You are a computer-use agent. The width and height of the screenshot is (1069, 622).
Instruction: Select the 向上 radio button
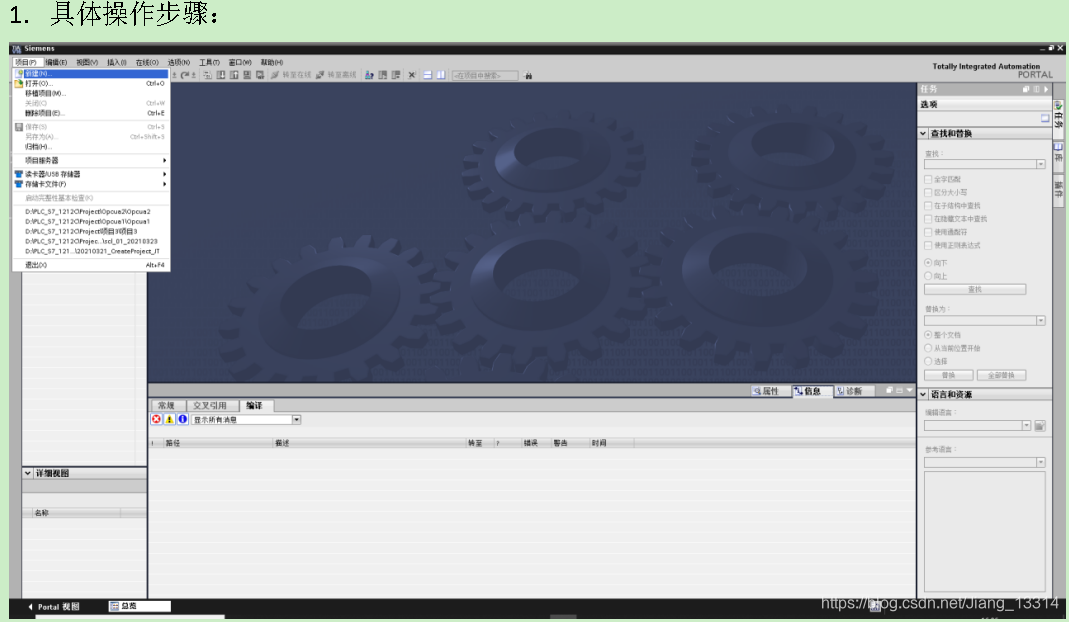pos(928,276)
